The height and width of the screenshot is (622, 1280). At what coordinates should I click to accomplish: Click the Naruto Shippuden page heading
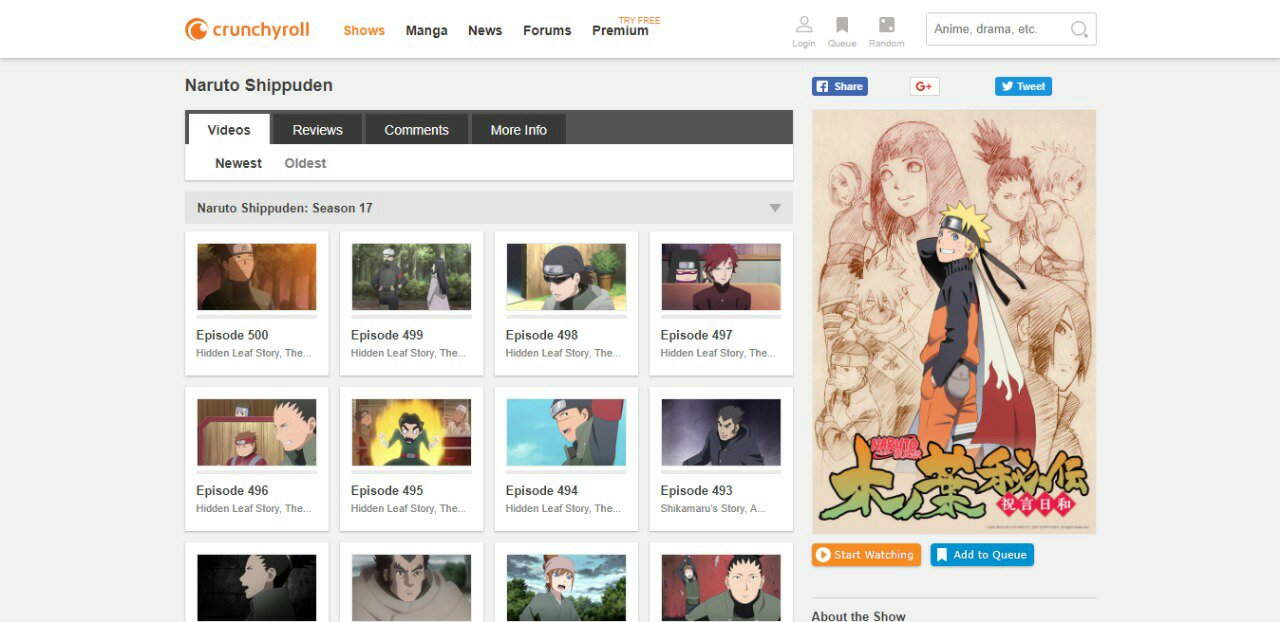point(259,86)
